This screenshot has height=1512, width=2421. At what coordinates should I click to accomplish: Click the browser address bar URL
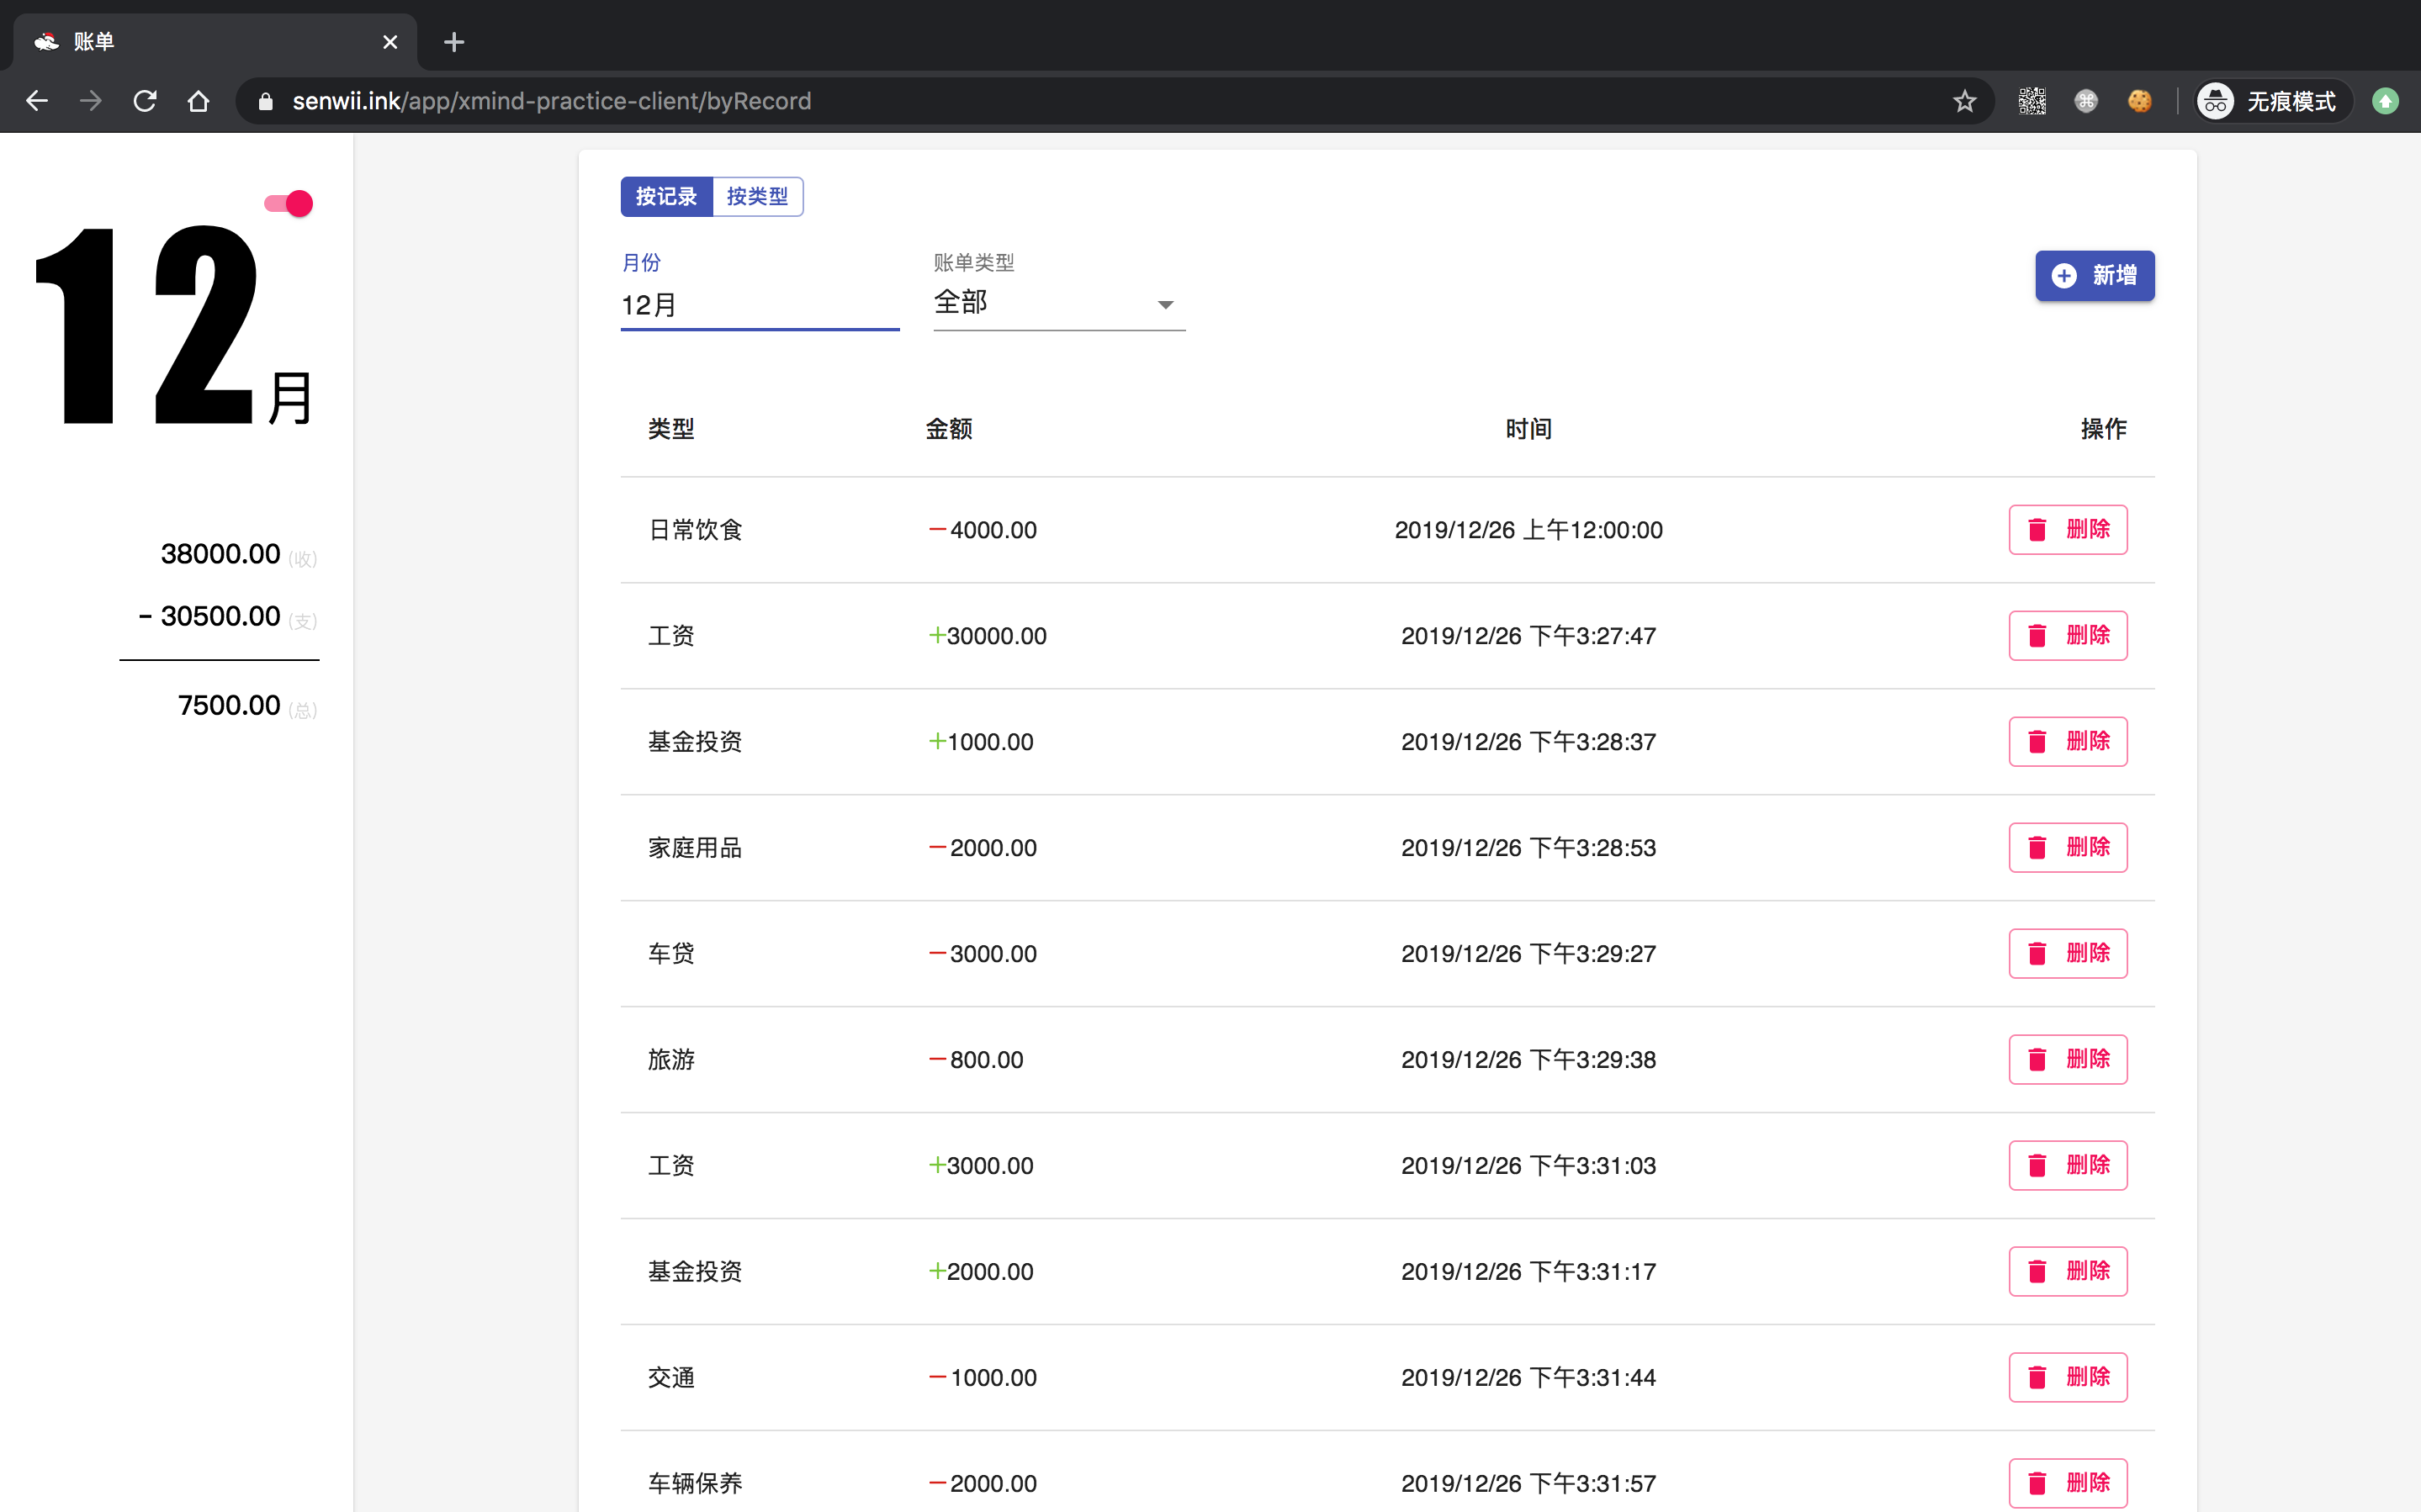click(x=551, y=101)
